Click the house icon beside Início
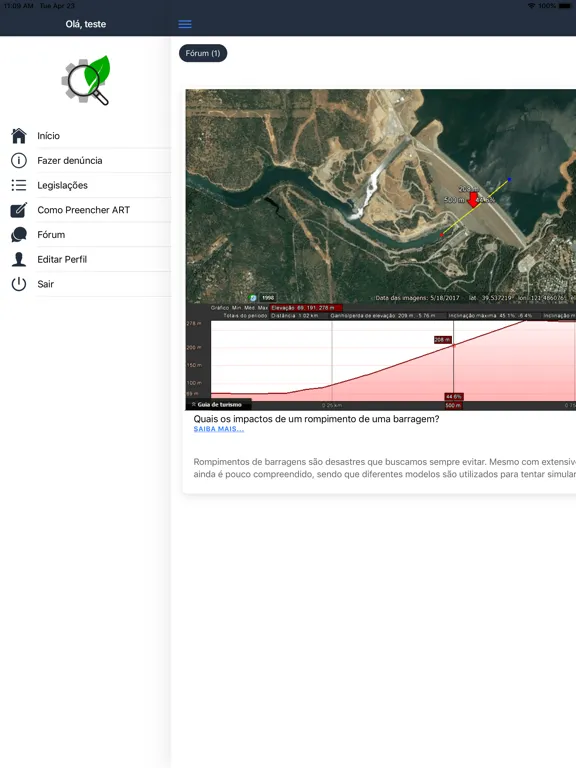The height and width of the screenshot is (768, 576). pos(19,136)
